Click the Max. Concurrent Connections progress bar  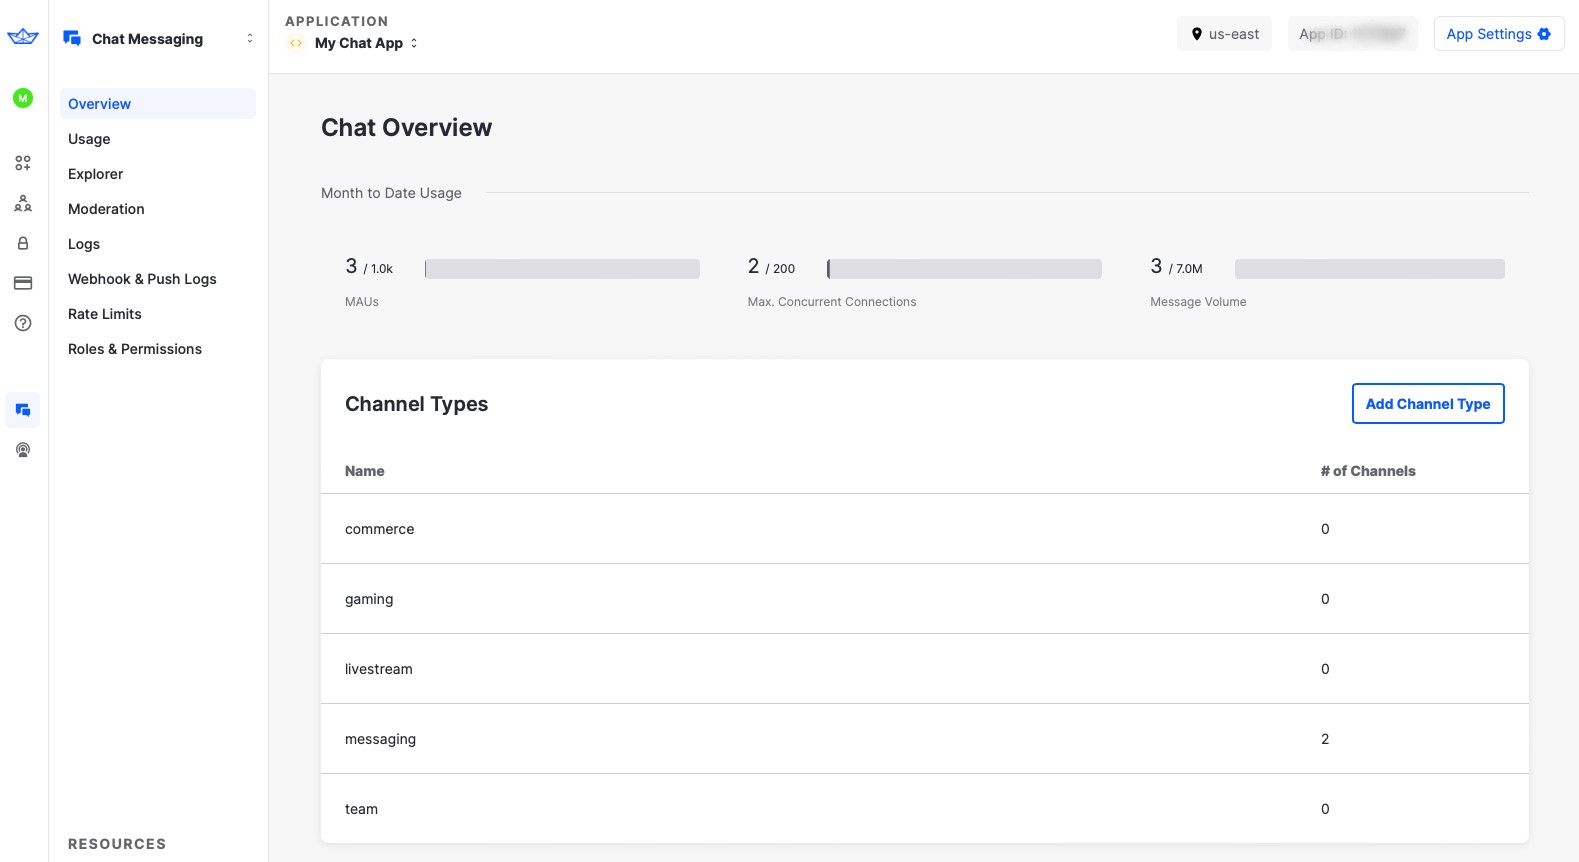click(964, 269)
